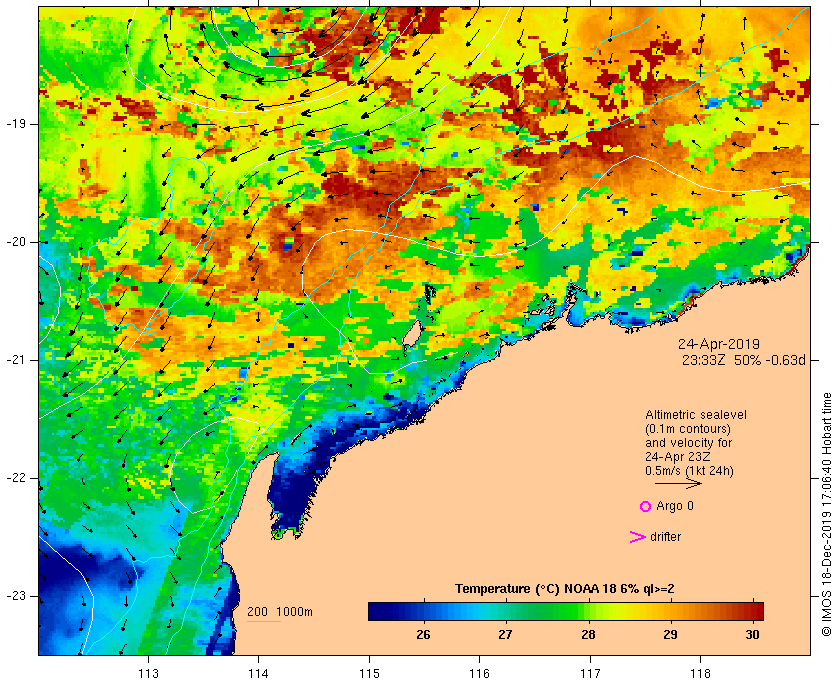Screen dimensions: 840x680
Task: Click the latitude label -19
Action: coord(16,124)
